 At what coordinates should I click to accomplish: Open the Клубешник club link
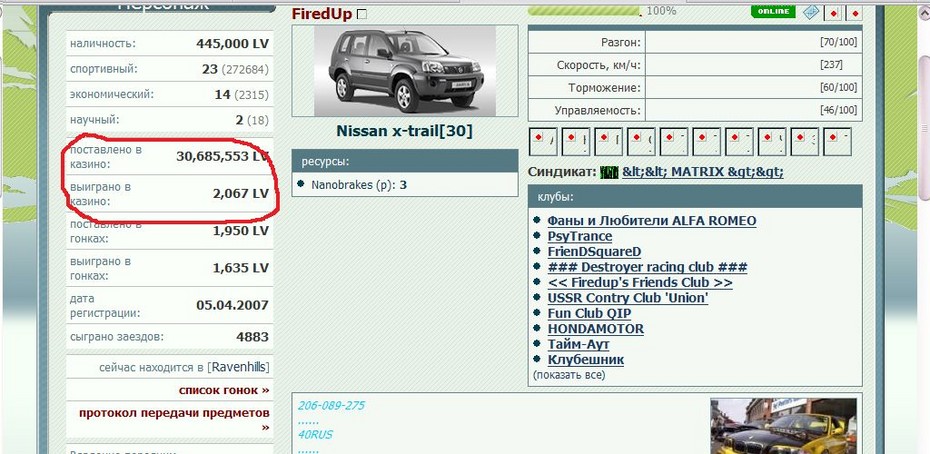(x=585, y=360)
